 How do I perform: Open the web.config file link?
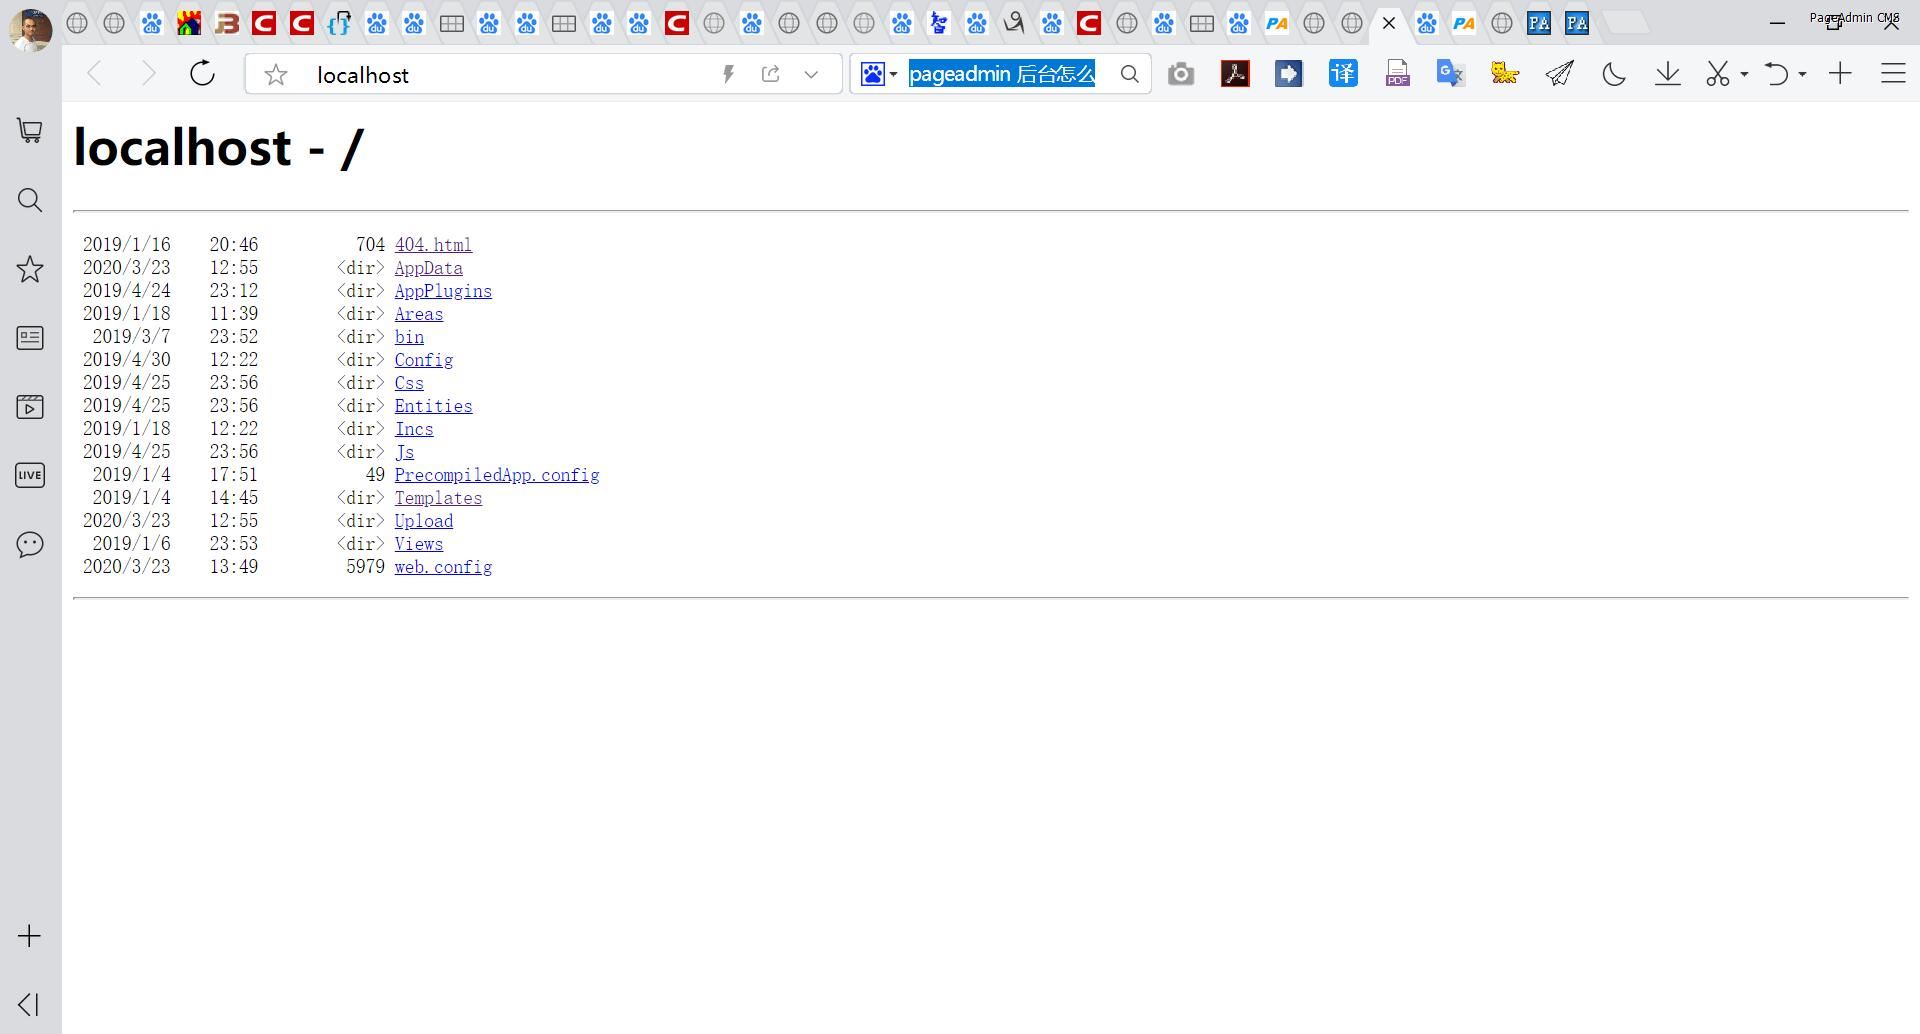coord(443,567)
